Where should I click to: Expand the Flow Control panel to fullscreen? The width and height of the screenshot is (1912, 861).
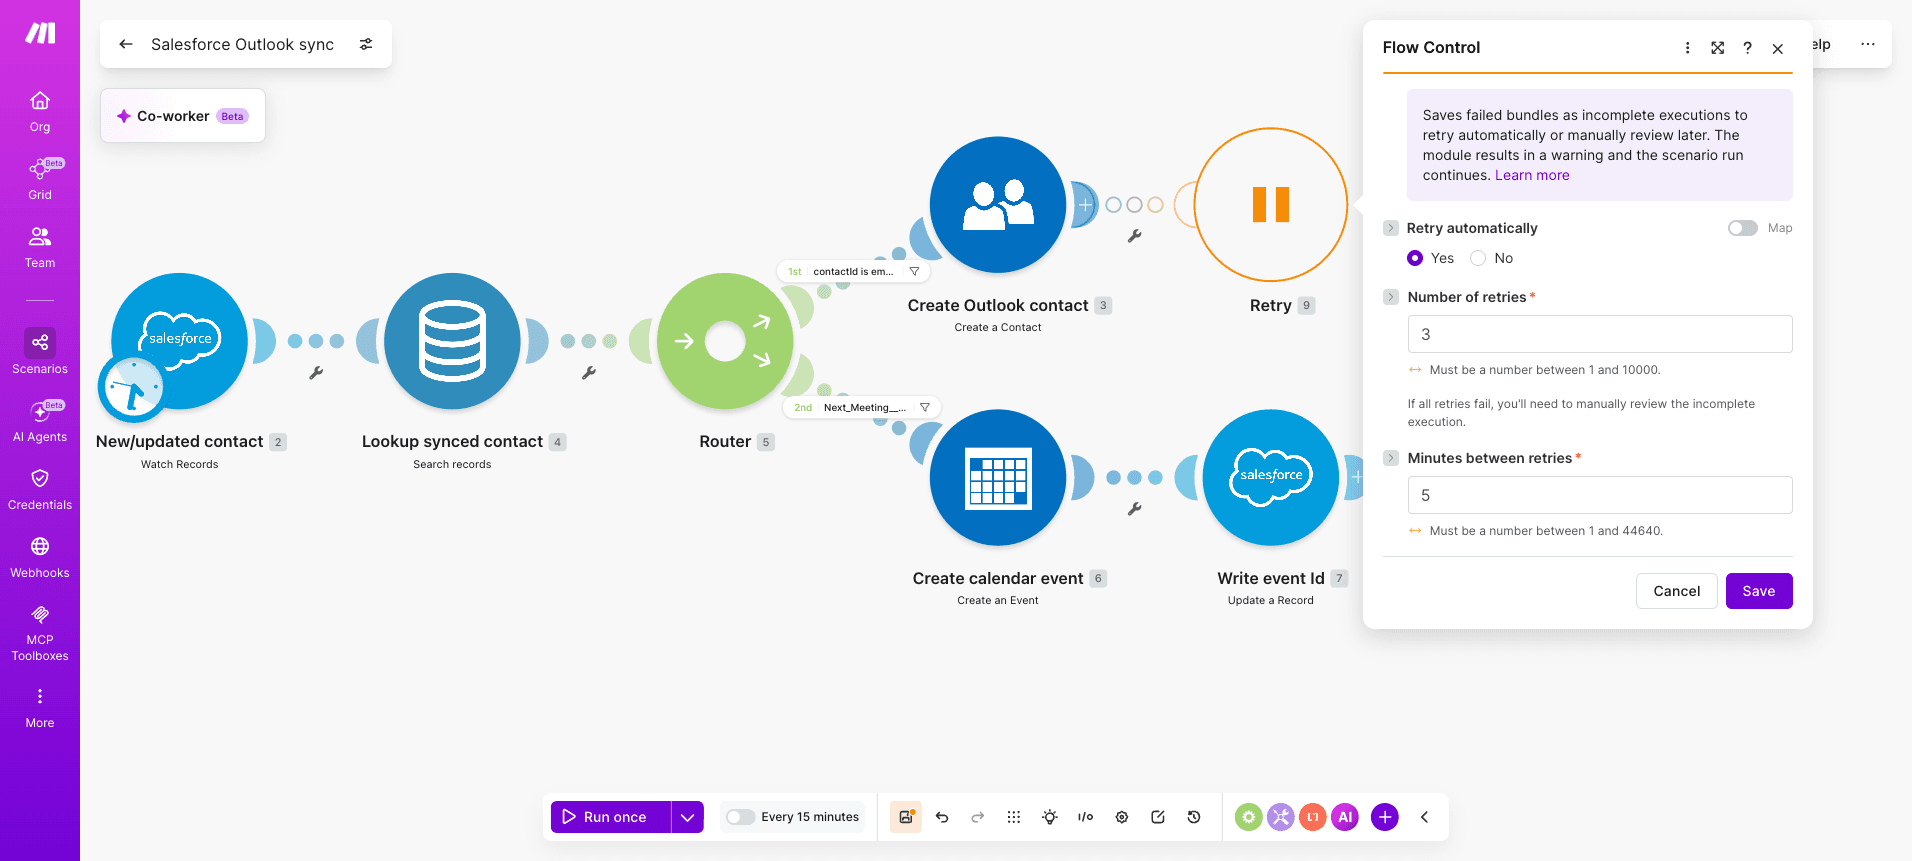click(1718, 48)
